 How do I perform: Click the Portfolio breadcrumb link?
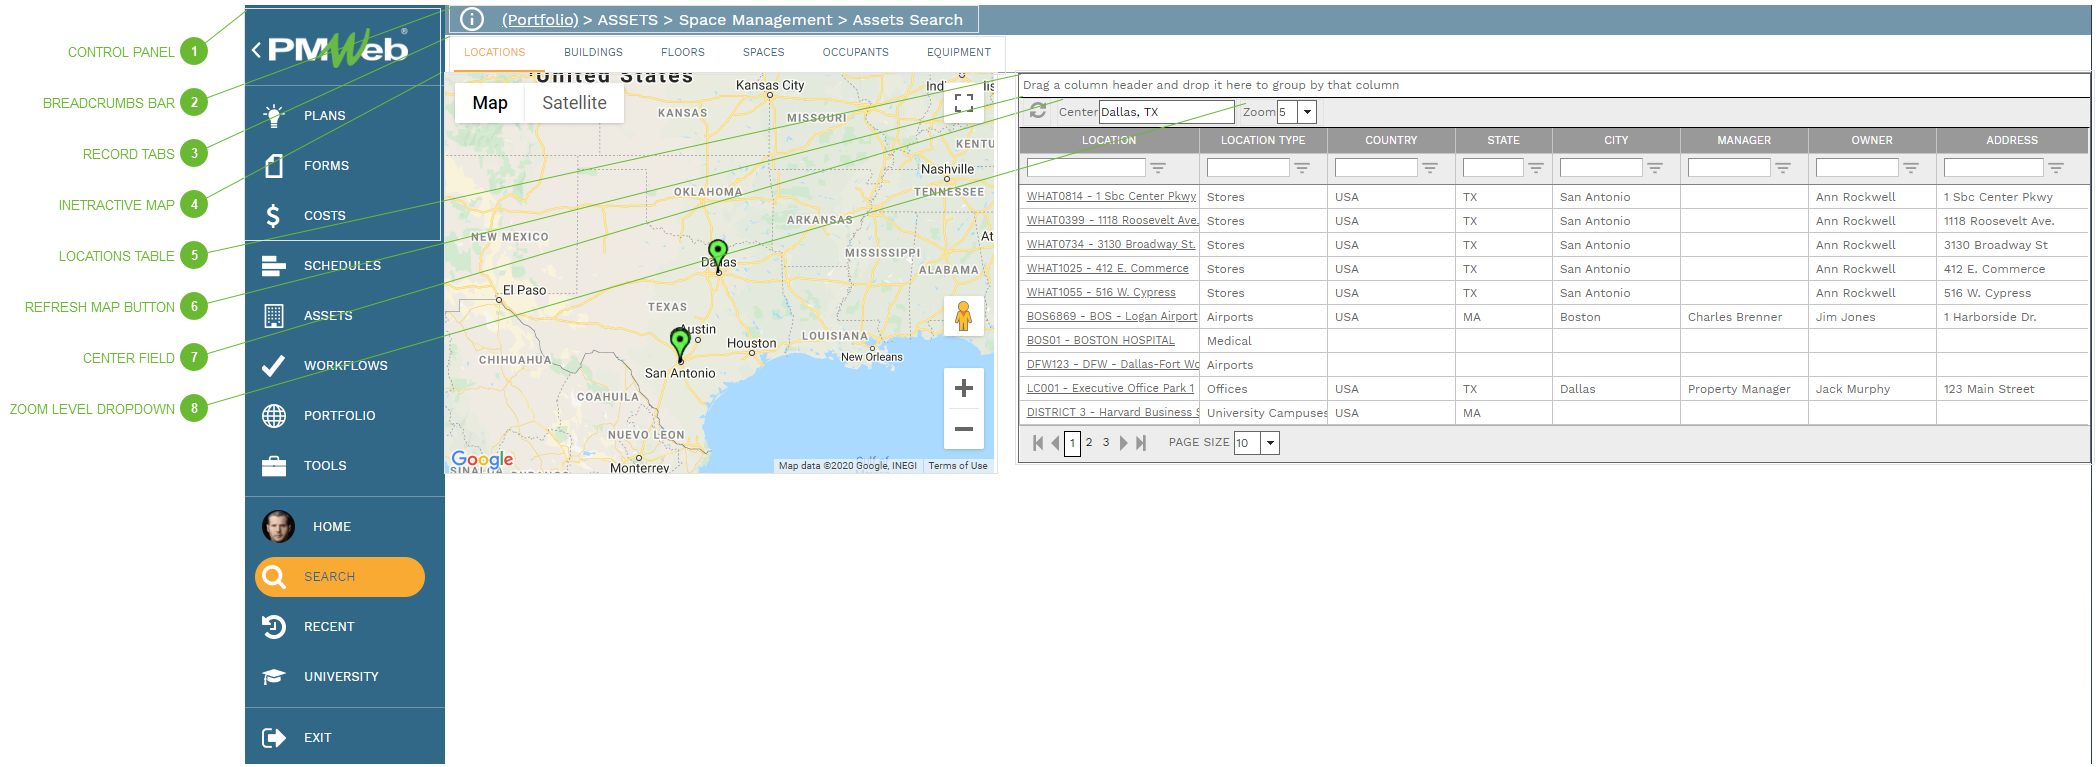[540, 20]
